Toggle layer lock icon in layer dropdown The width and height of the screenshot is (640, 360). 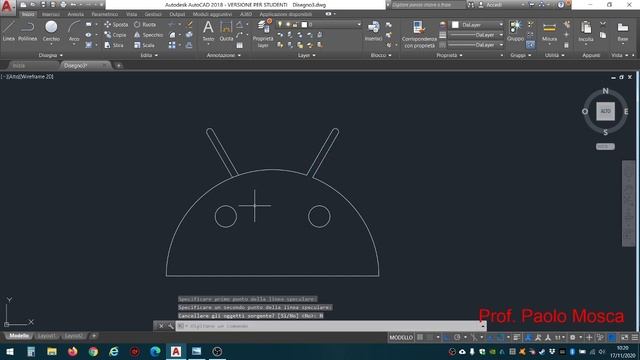pyautogui.click(x=295, y=24)
